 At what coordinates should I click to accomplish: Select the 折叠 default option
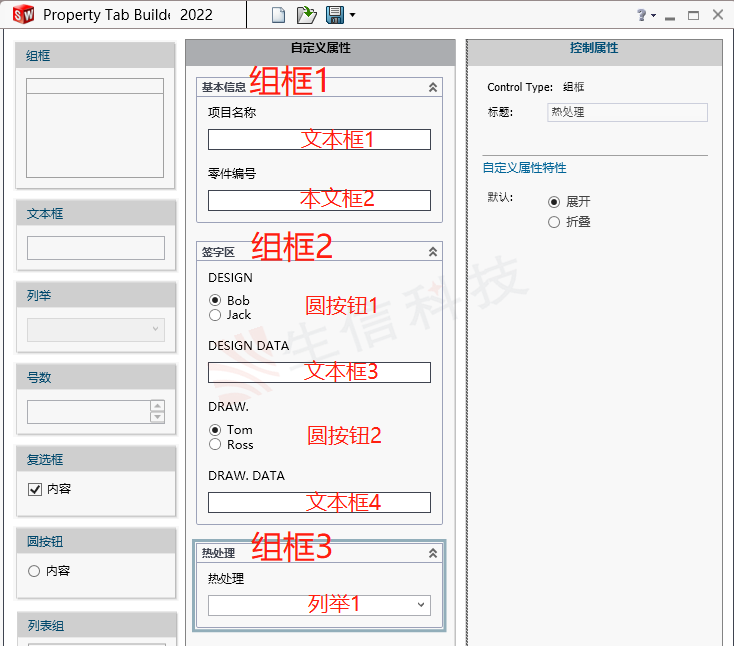(554, 222)
